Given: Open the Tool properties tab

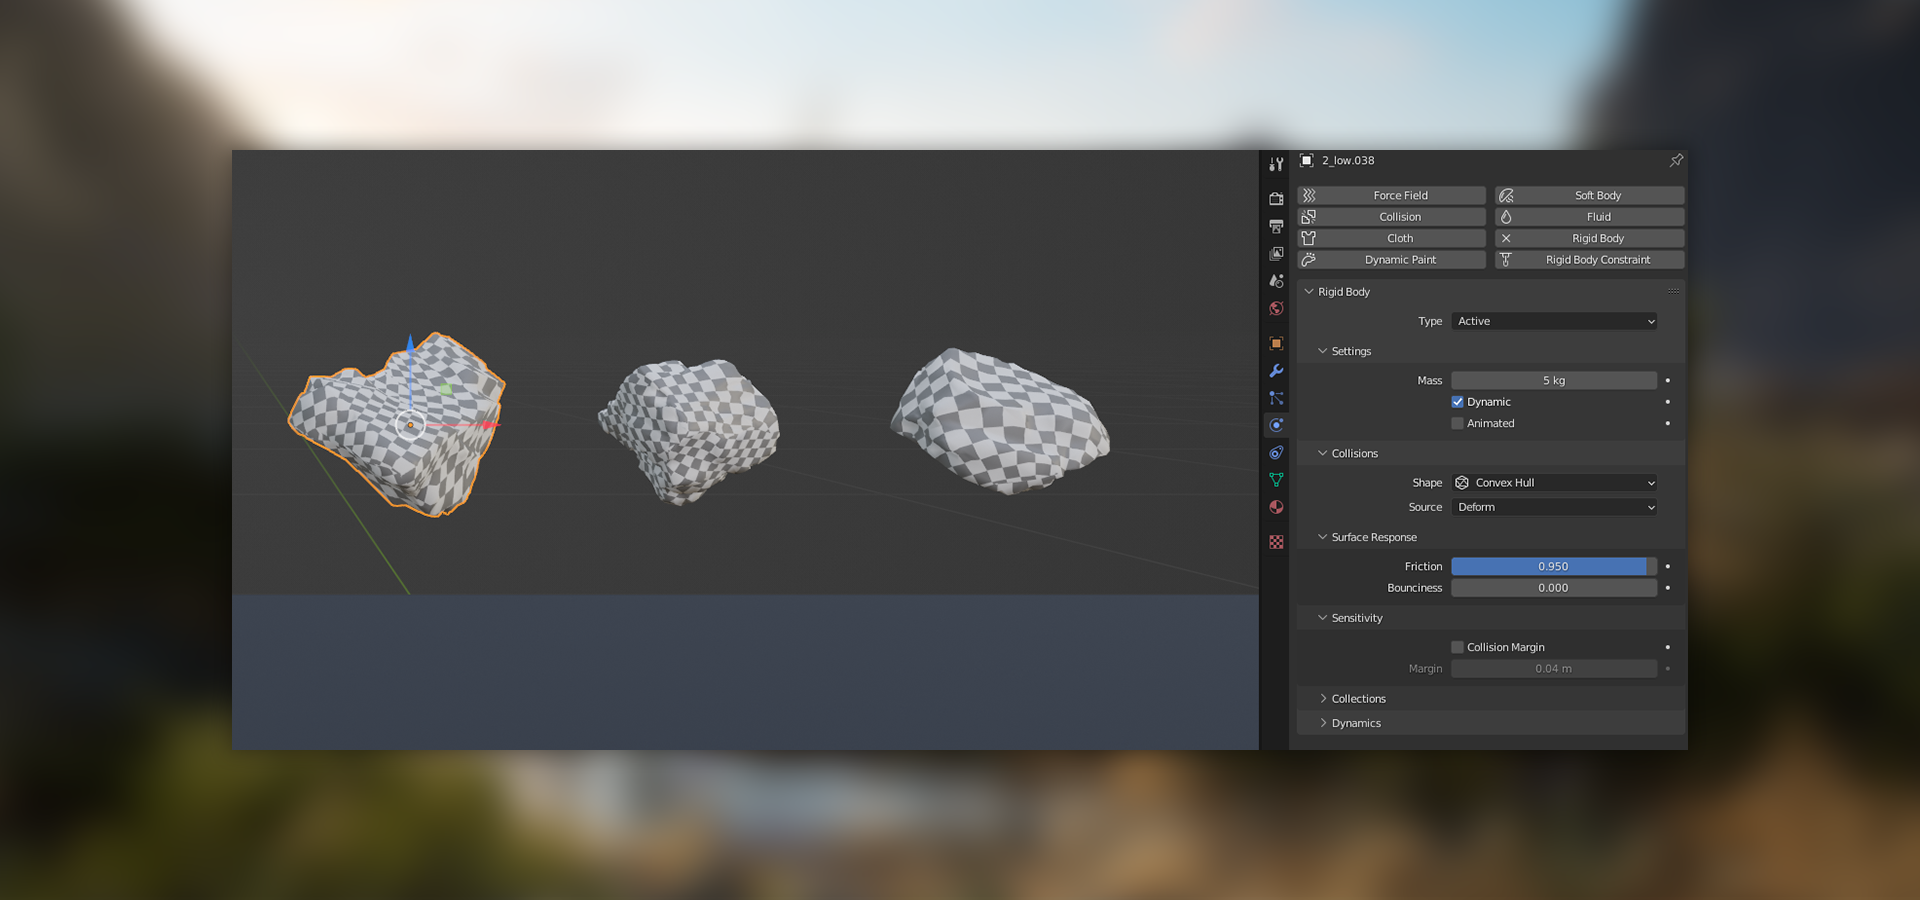Looking at the screenshot, I should [1276, 164].
